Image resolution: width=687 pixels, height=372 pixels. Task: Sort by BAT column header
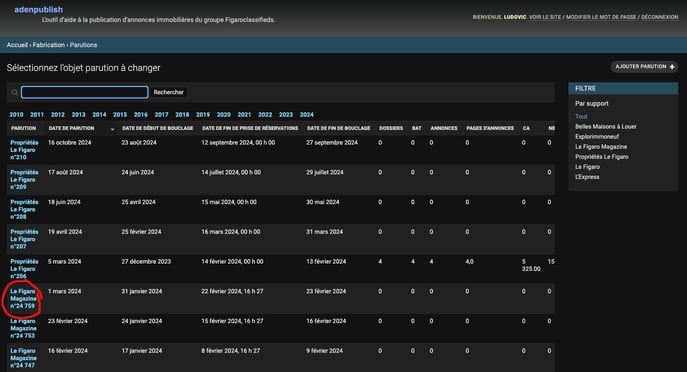click(416, 128)
